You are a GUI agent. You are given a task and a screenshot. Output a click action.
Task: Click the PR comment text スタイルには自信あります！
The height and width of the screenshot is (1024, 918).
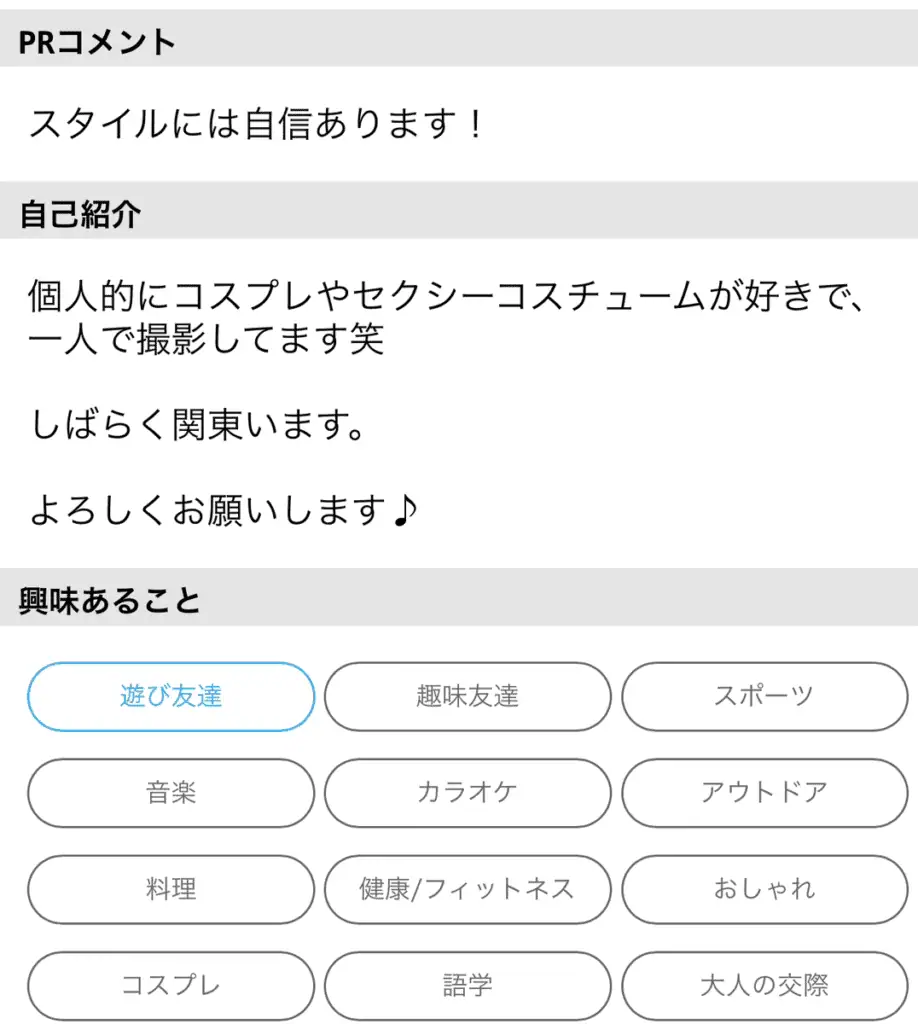click(257, 123)
